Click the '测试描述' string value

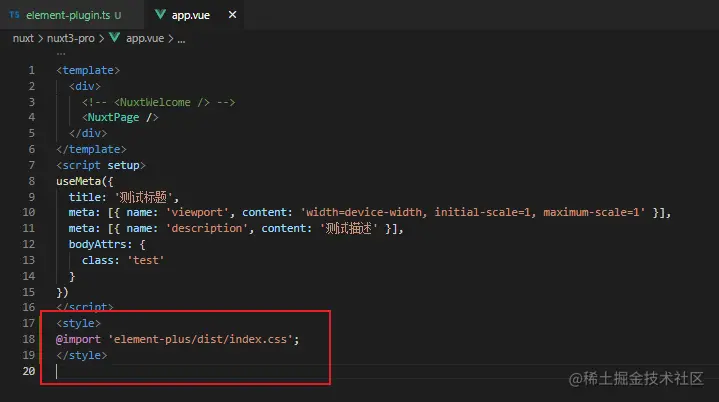pyautogui.click(x=349, y=228)
